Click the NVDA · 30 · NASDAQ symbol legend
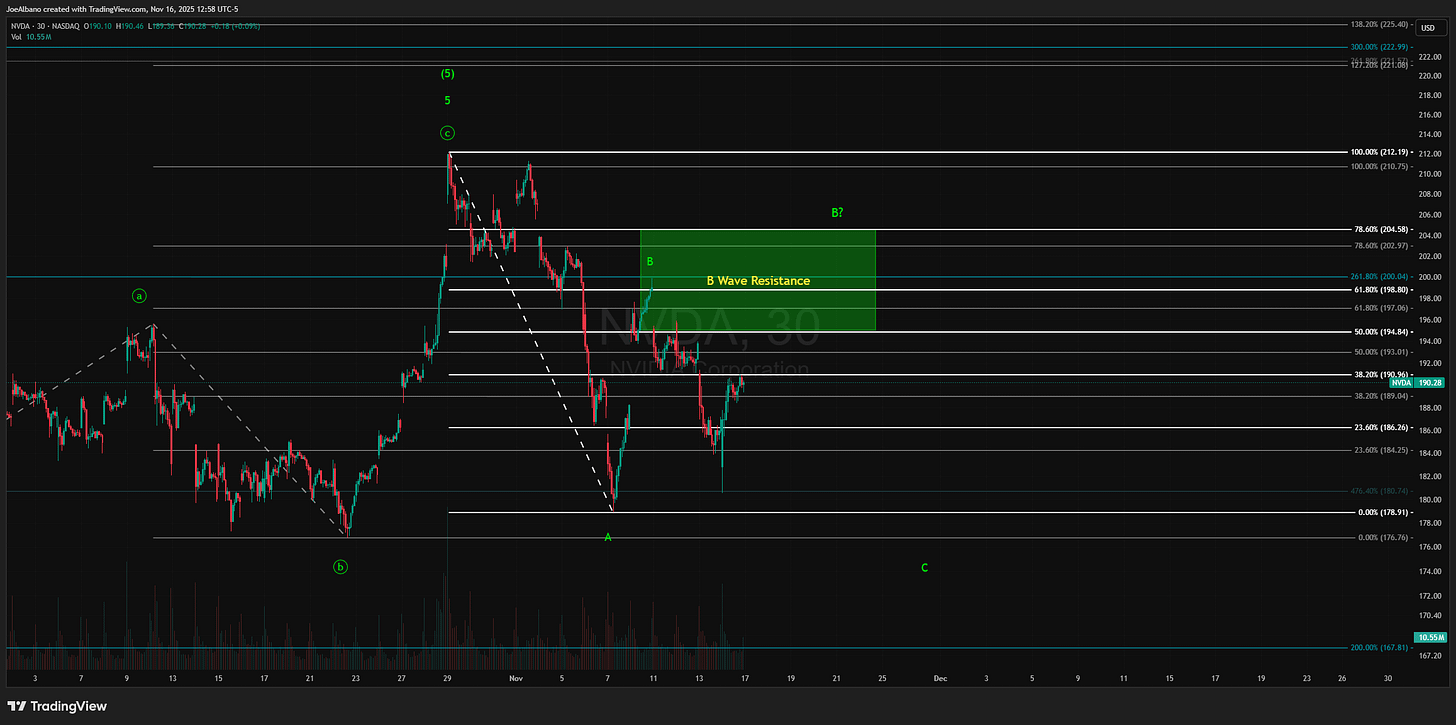 45,25
